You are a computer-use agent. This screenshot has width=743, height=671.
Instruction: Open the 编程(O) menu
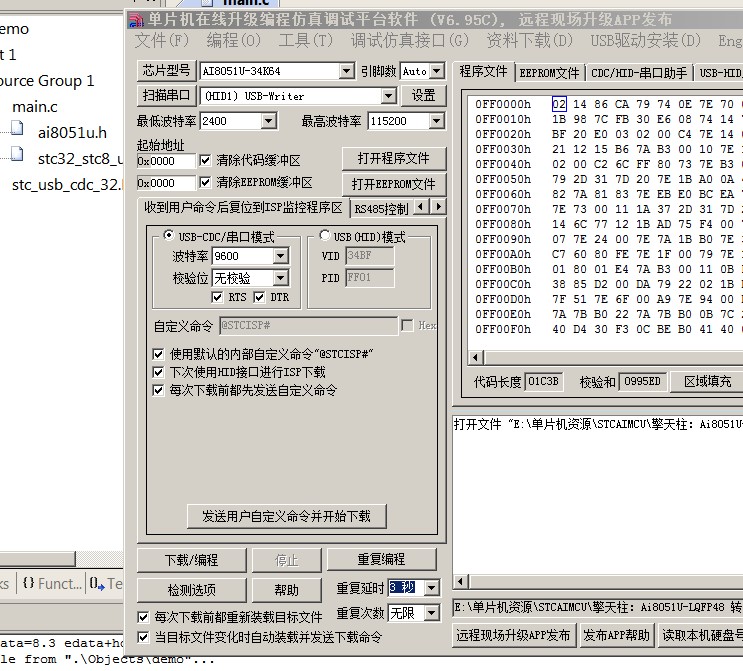pyautogui.click(x=234, y=41)
